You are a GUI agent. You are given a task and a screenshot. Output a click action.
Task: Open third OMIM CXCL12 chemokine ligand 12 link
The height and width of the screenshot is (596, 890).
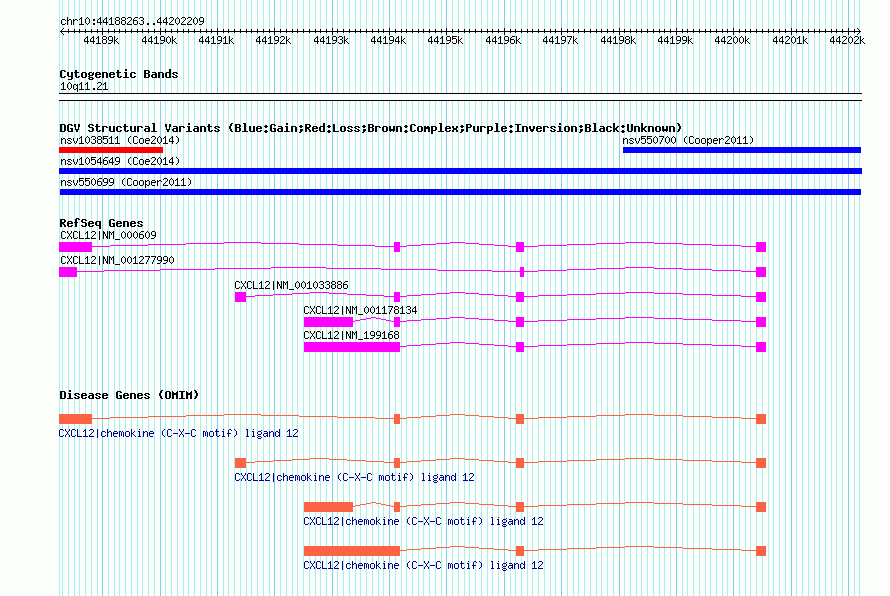(423, 521)
